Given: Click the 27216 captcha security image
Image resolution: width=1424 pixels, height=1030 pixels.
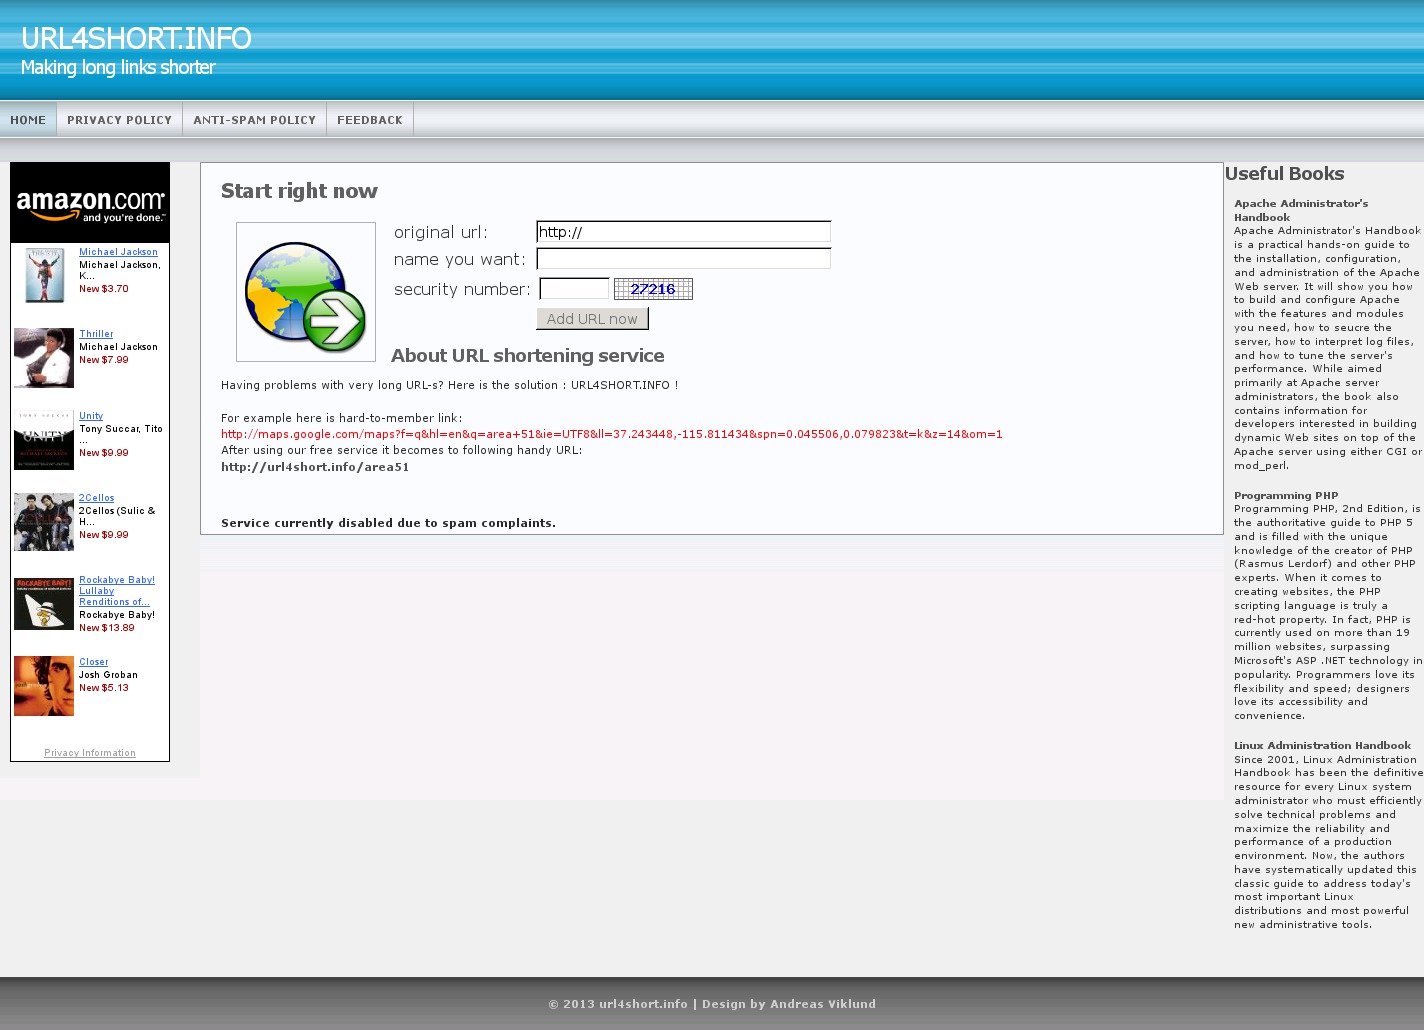Looking at the screenshot, I should click(653, 289).
